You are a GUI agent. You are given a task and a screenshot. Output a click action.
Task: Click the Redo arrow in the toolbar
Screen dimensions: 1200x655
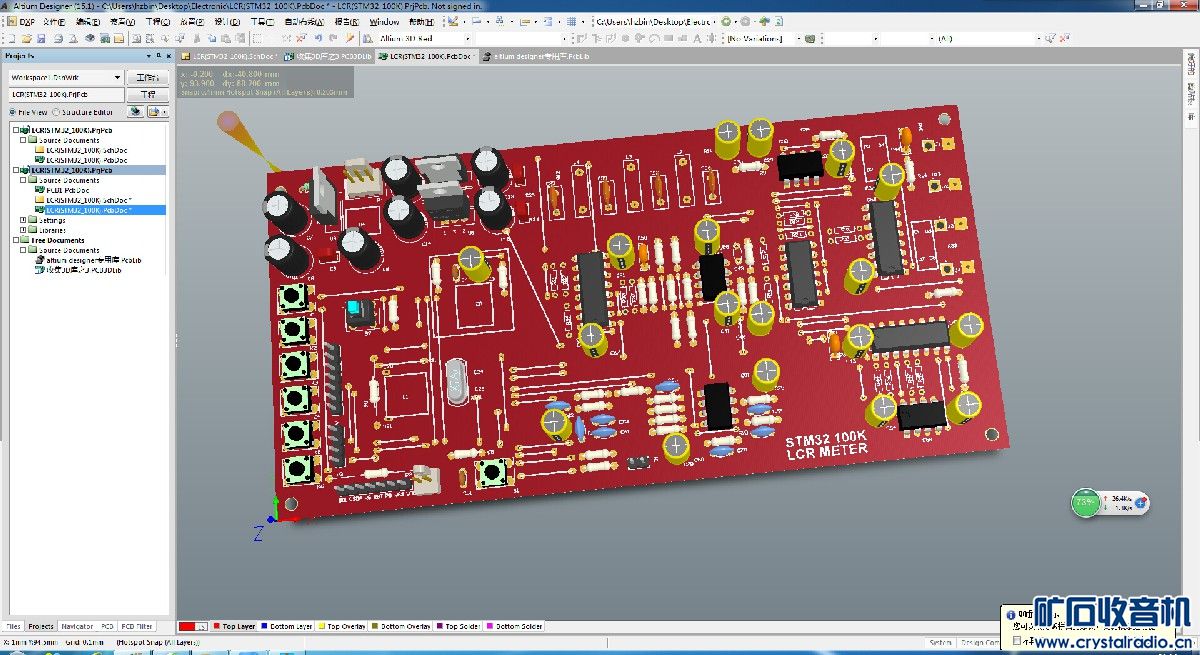[333, 39]
